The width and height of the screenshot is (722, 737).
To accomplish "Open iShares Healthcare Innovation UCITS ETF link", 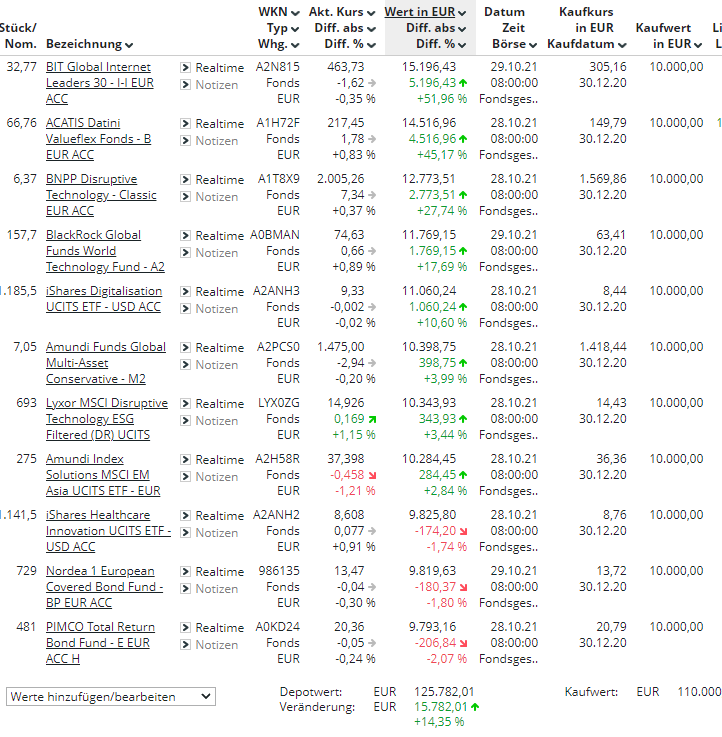I will point(109,531).
